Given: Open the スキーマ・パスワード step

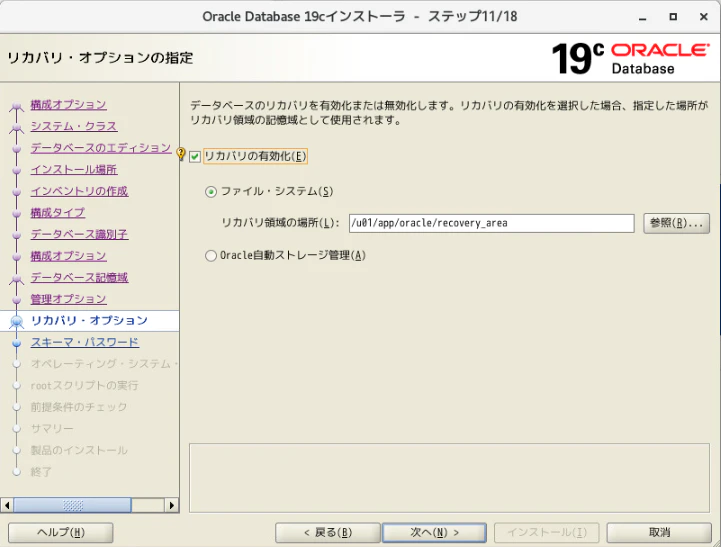Looking at the screenshot, I should pyautogui.click(x=85, y=342).
